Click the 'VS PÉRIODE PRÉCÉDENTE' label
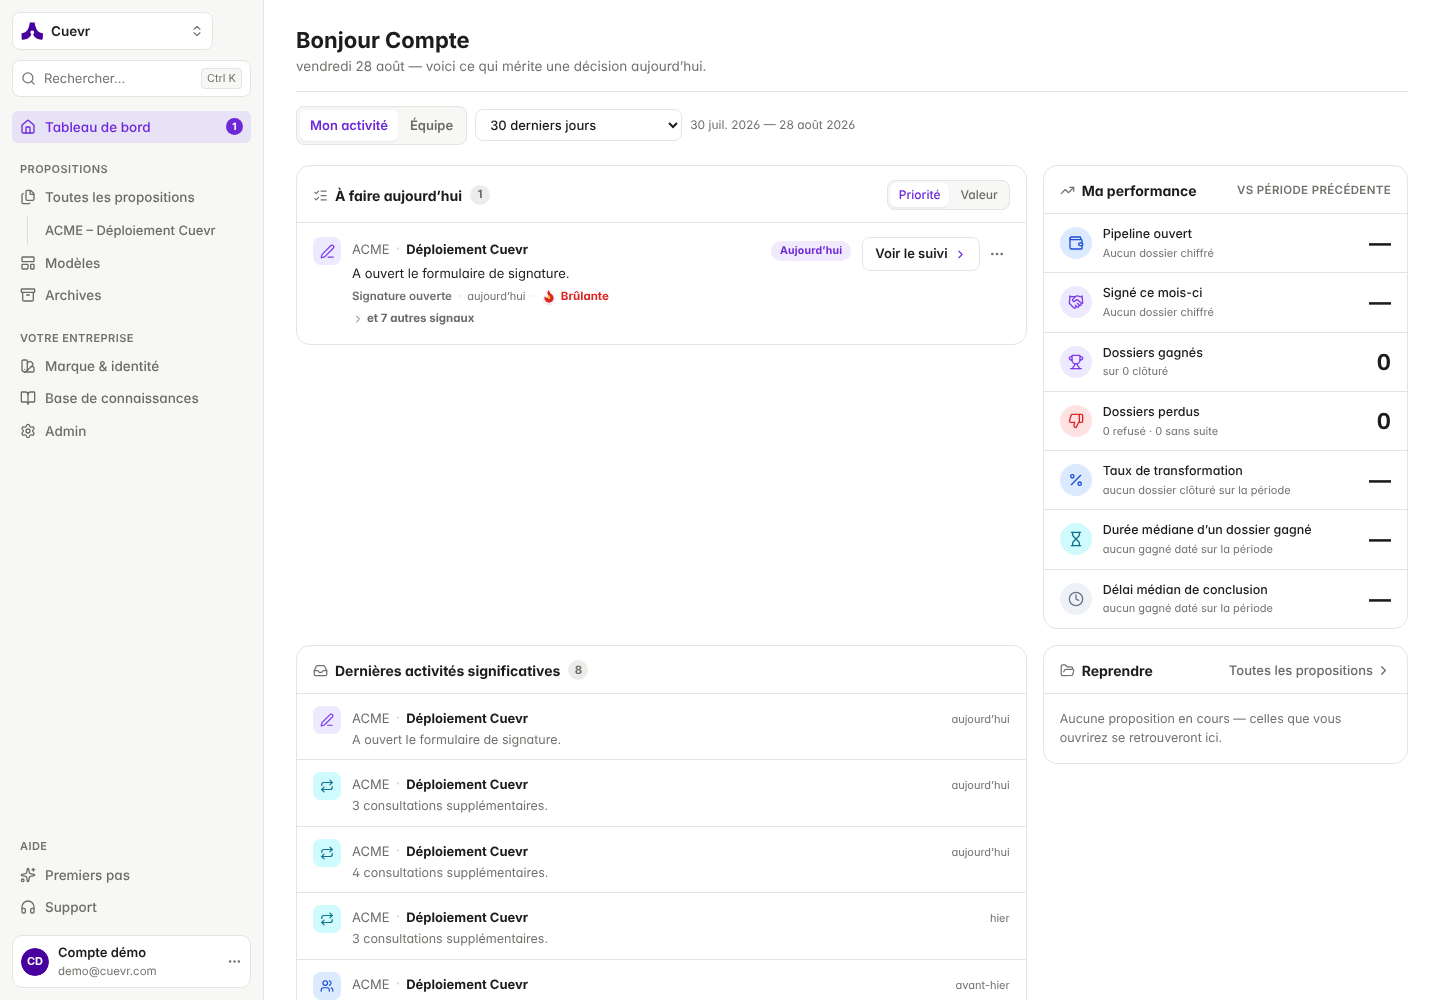The height and width of the screenshot is (1000, 1440). pyautogui.click(x=1313, y=190)
